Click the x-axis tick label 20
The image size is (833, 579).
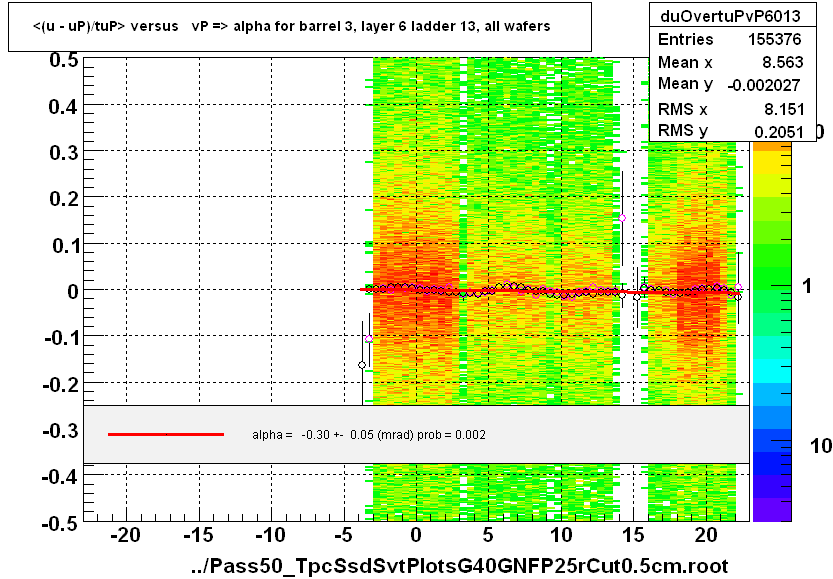[x=707, y=535]
